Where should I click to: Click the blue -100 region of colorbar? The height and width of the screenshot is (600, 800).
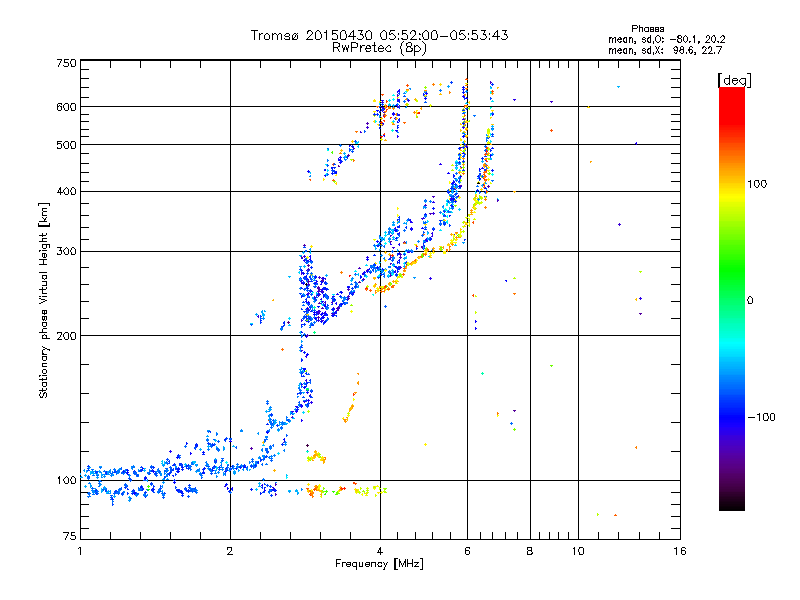(732, 417)
